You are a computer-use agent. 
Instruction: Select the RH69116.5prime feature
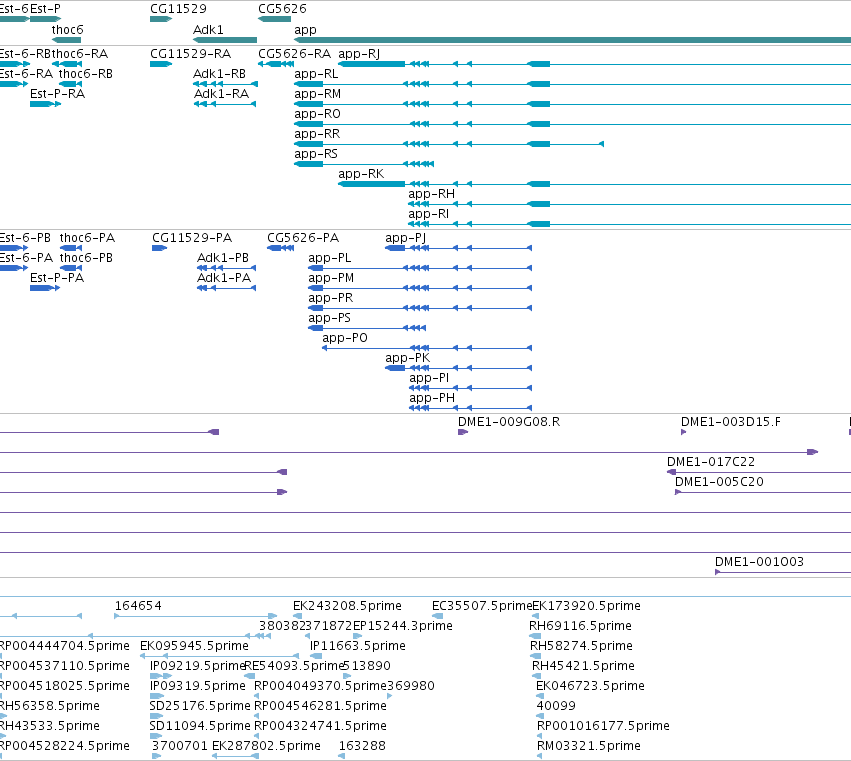580,626
